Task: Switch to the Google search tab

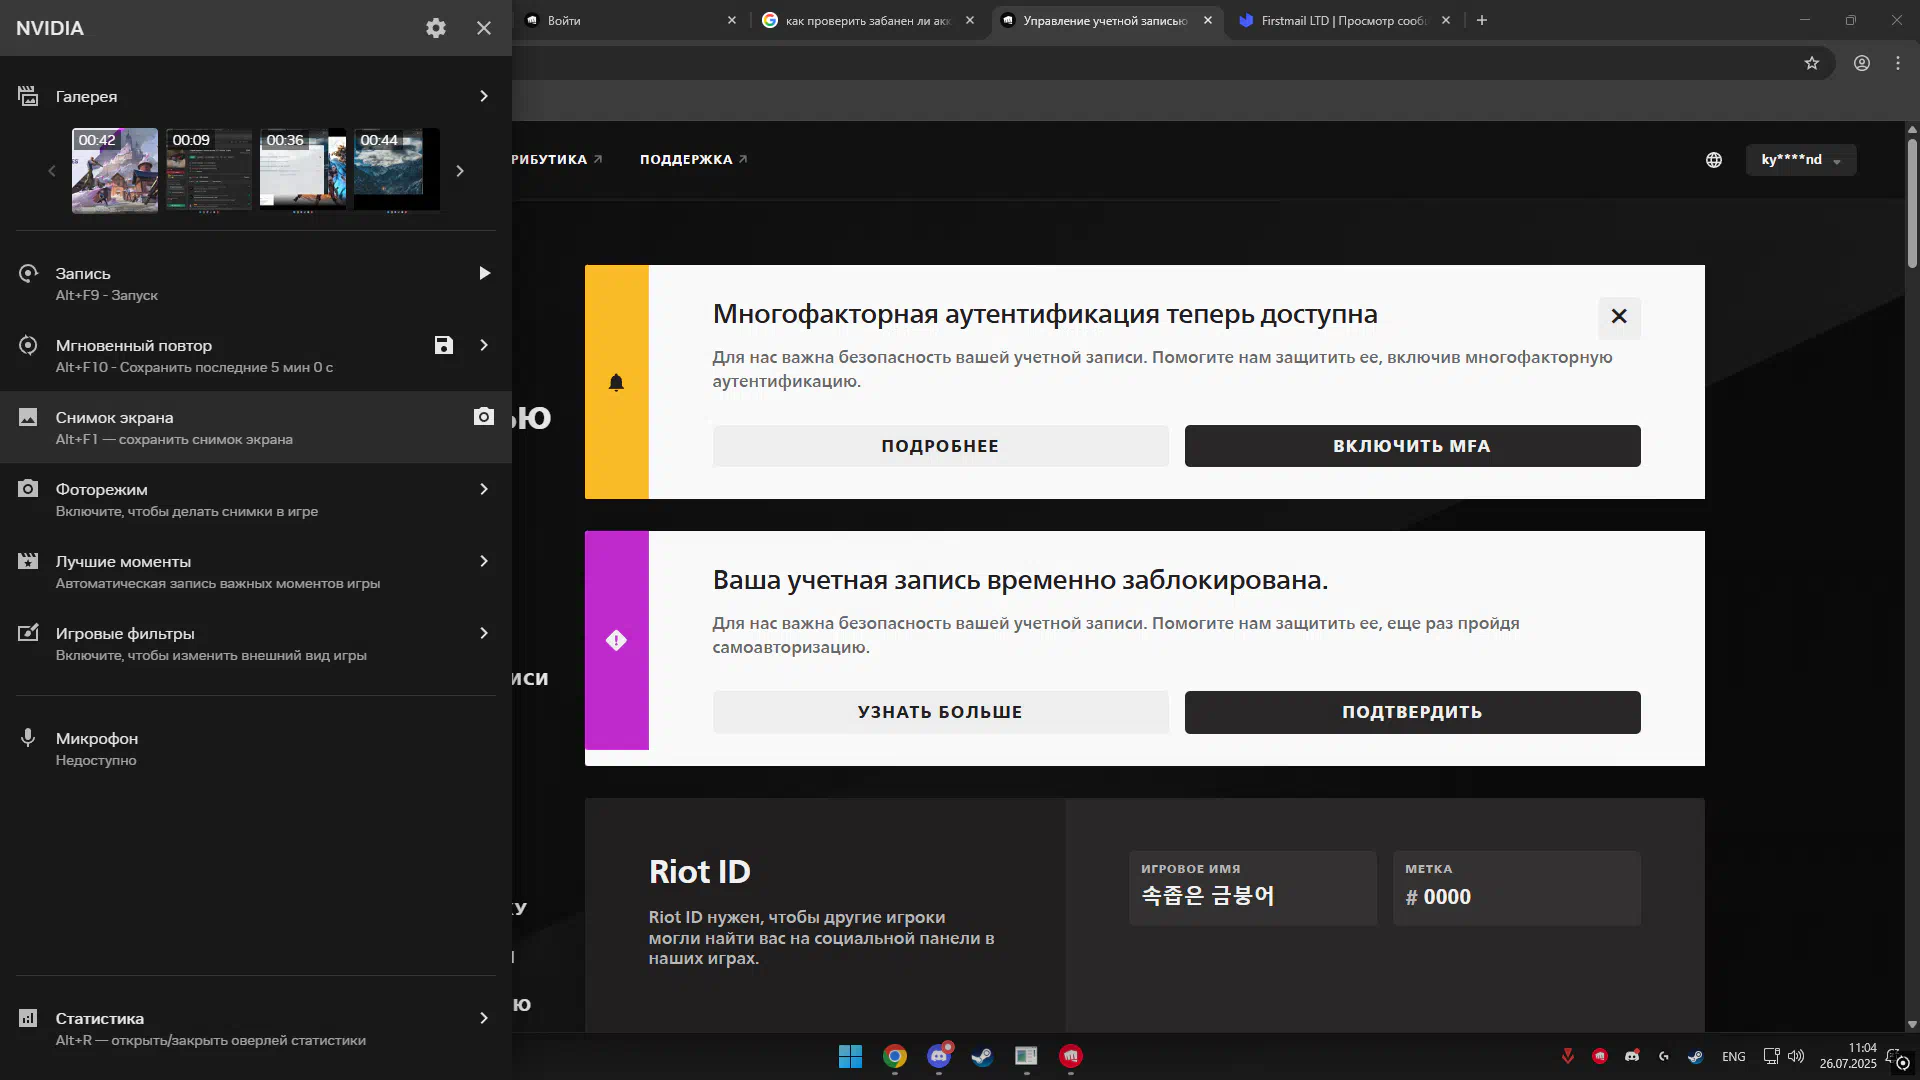Action: click(868, 20)
